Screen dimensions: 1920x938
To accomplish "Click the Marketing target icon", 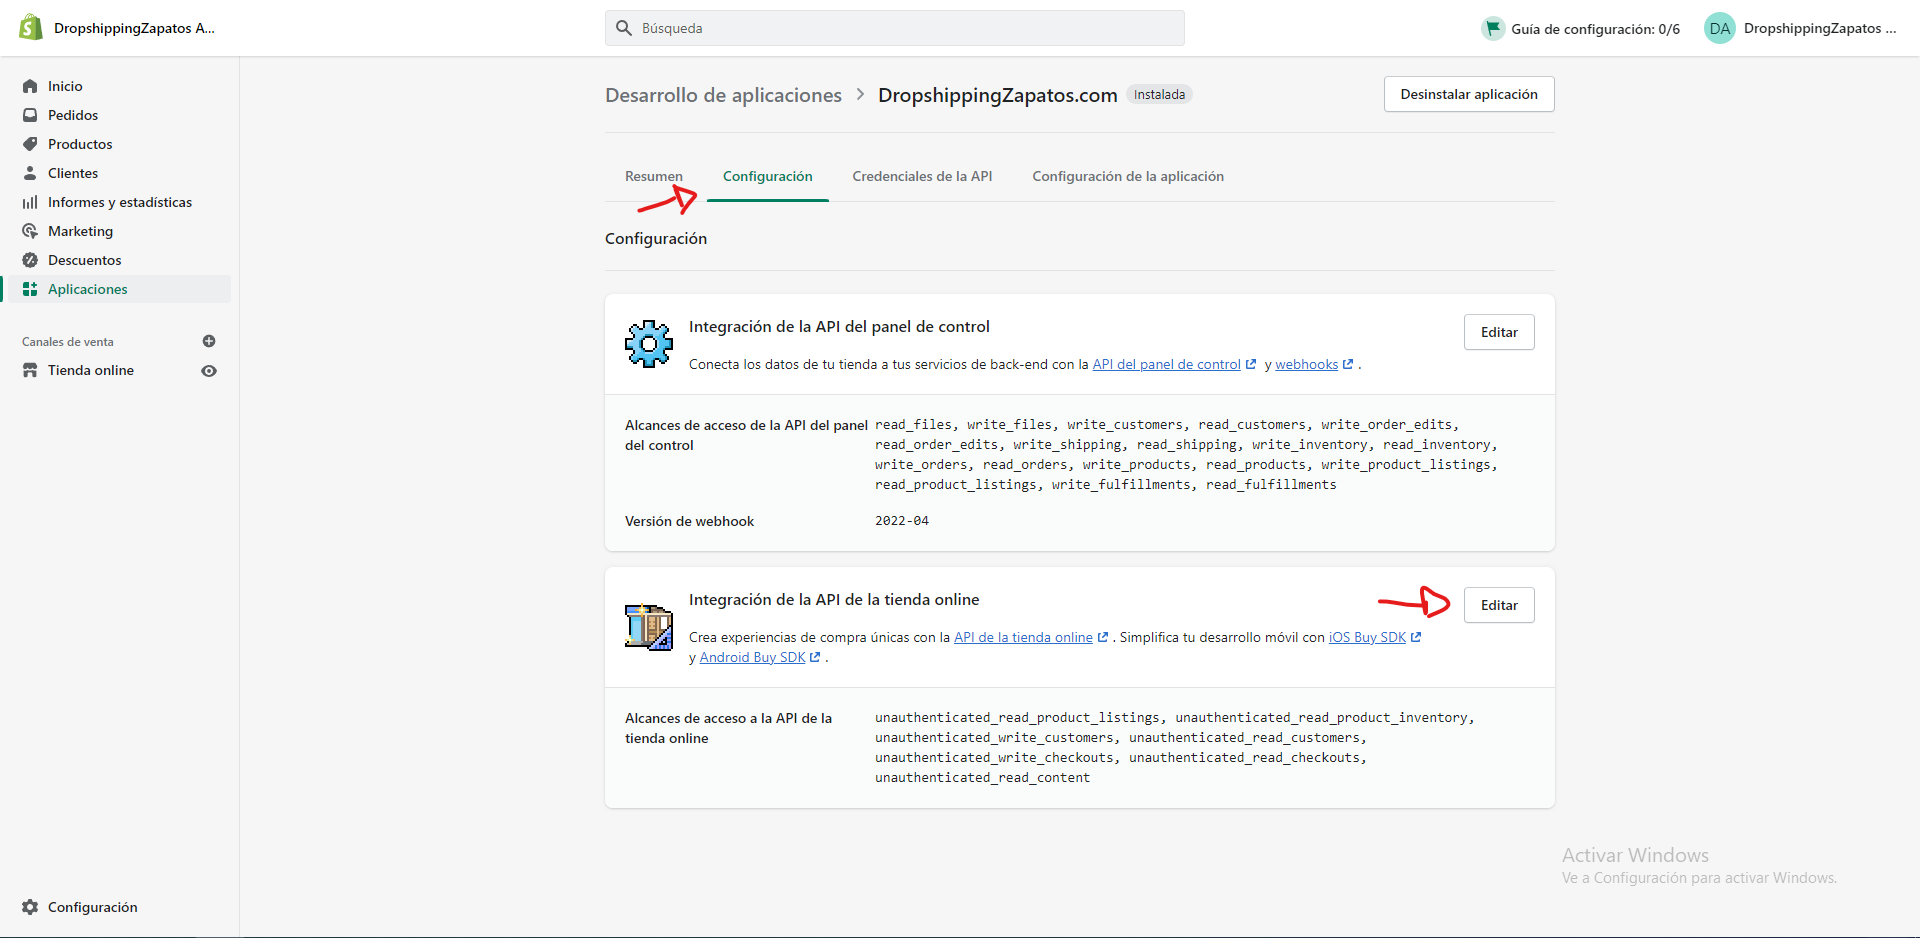I will click(x=30, y=231).
